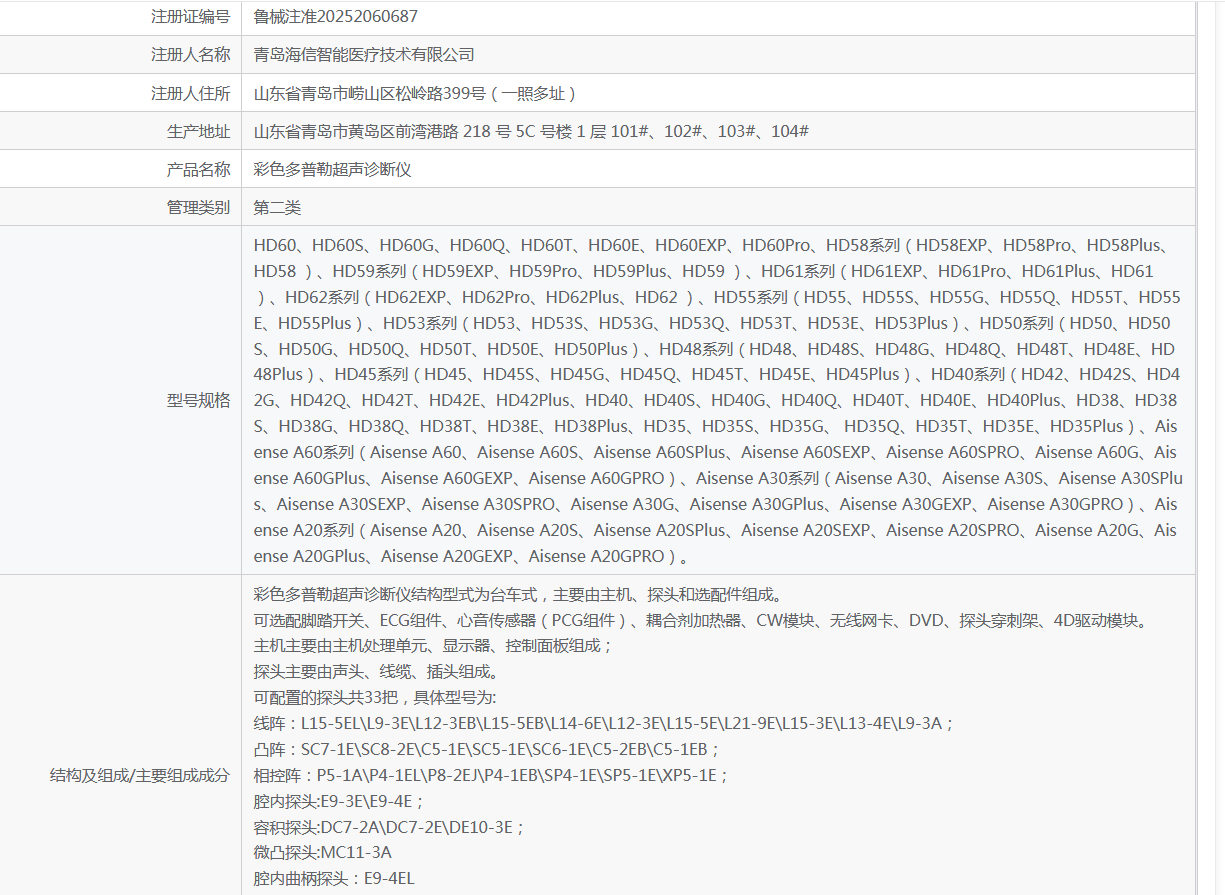This screenshot has width=1225, height=895.
Task: Select company name 青岛海信智能医疗技术有限公司
Action: [x=364, y=55]
